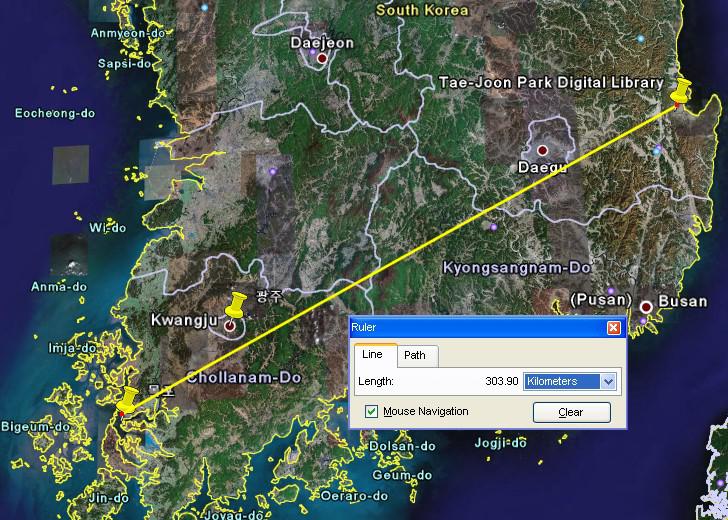This screenshot has height=520, width=728.
Task: Click the blue dot icon near Anmyeon-do
Action: (205, 7)
